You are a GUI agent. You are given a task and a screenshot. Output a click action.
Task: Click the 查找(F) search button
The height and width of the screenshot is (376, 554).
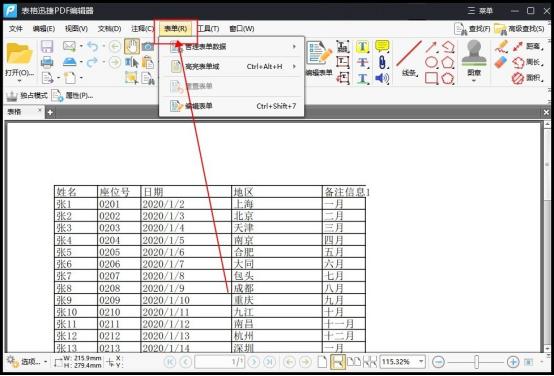pyautogui.click(x=472, y=29)
